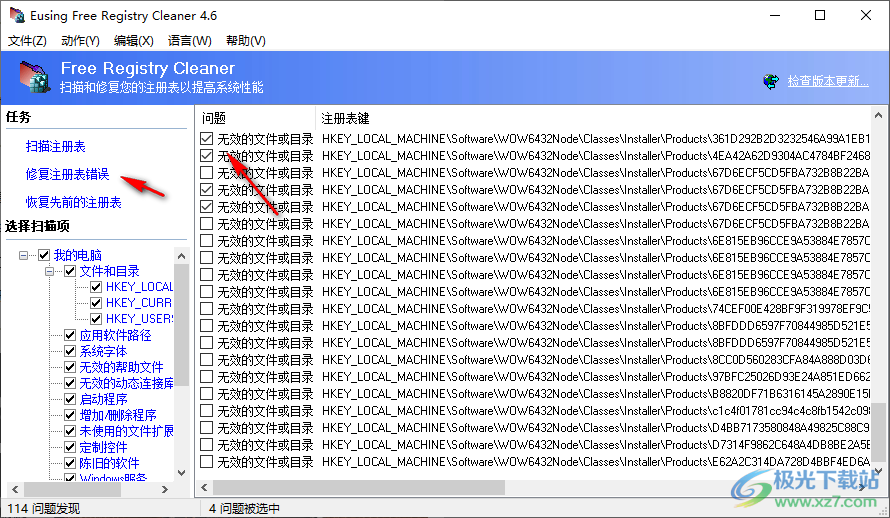The image size is (890, 518).
Task: Maximize the Eusing Free Registry Cleaner window
Action: tap(820, 15)
